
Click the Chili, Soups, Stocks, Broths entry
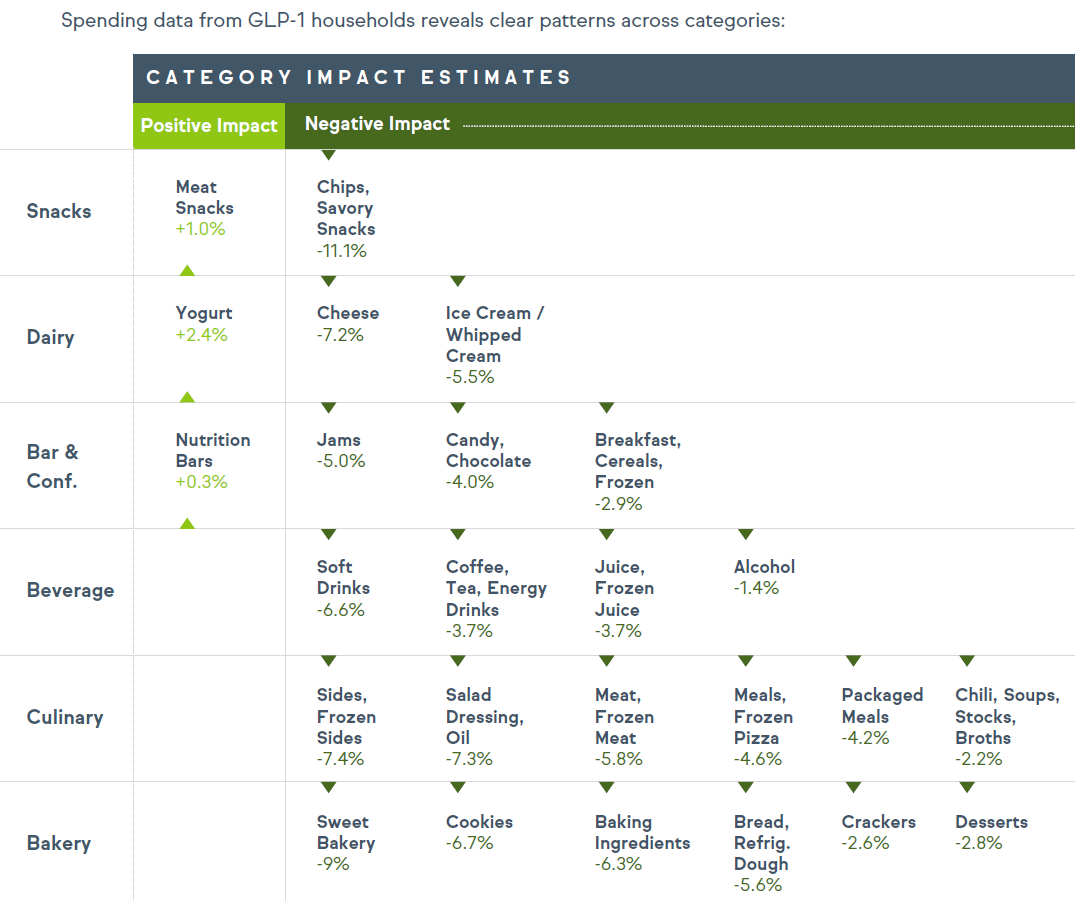click(x=1006, y=727)
